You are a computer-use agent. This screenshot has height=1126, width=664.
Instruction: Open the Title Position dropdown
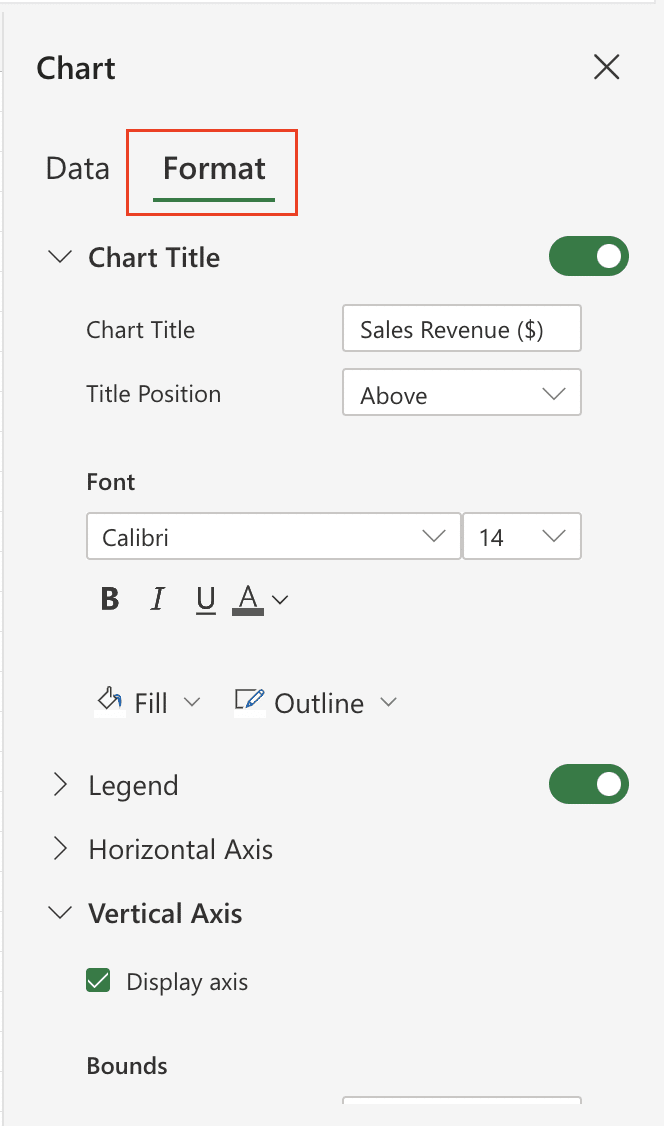[462, 393]
